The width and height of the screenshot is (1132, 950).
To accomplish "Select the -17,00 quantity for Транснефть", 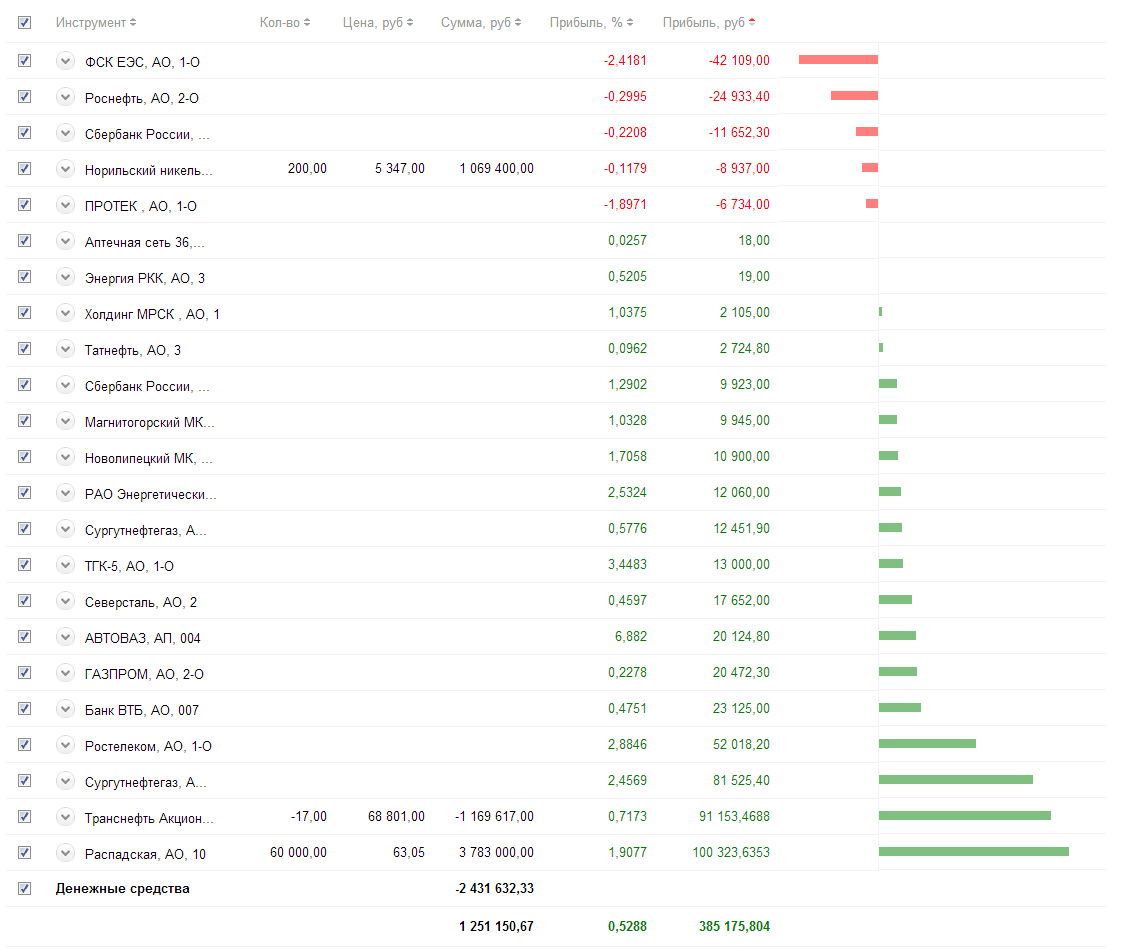I will 309,816.
